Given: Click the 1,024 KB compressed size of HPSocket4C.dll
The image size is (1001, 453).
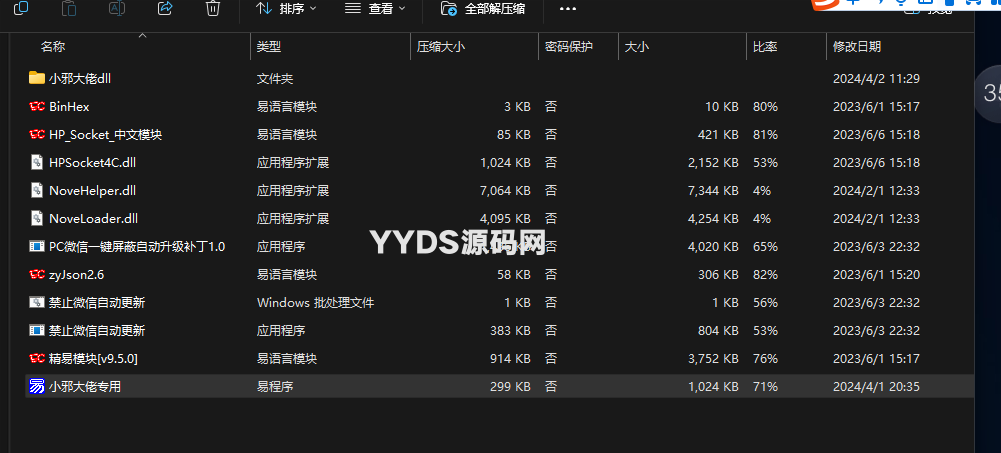Looking at the screenshot, I should (505, 163).
